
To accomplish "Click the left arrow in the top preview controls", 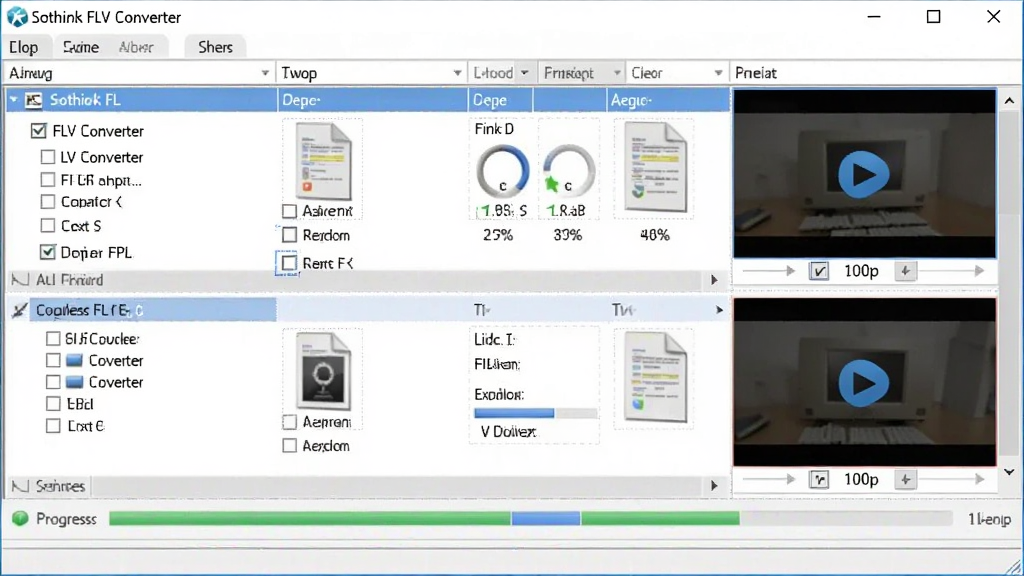I will (x=769, y=270).
